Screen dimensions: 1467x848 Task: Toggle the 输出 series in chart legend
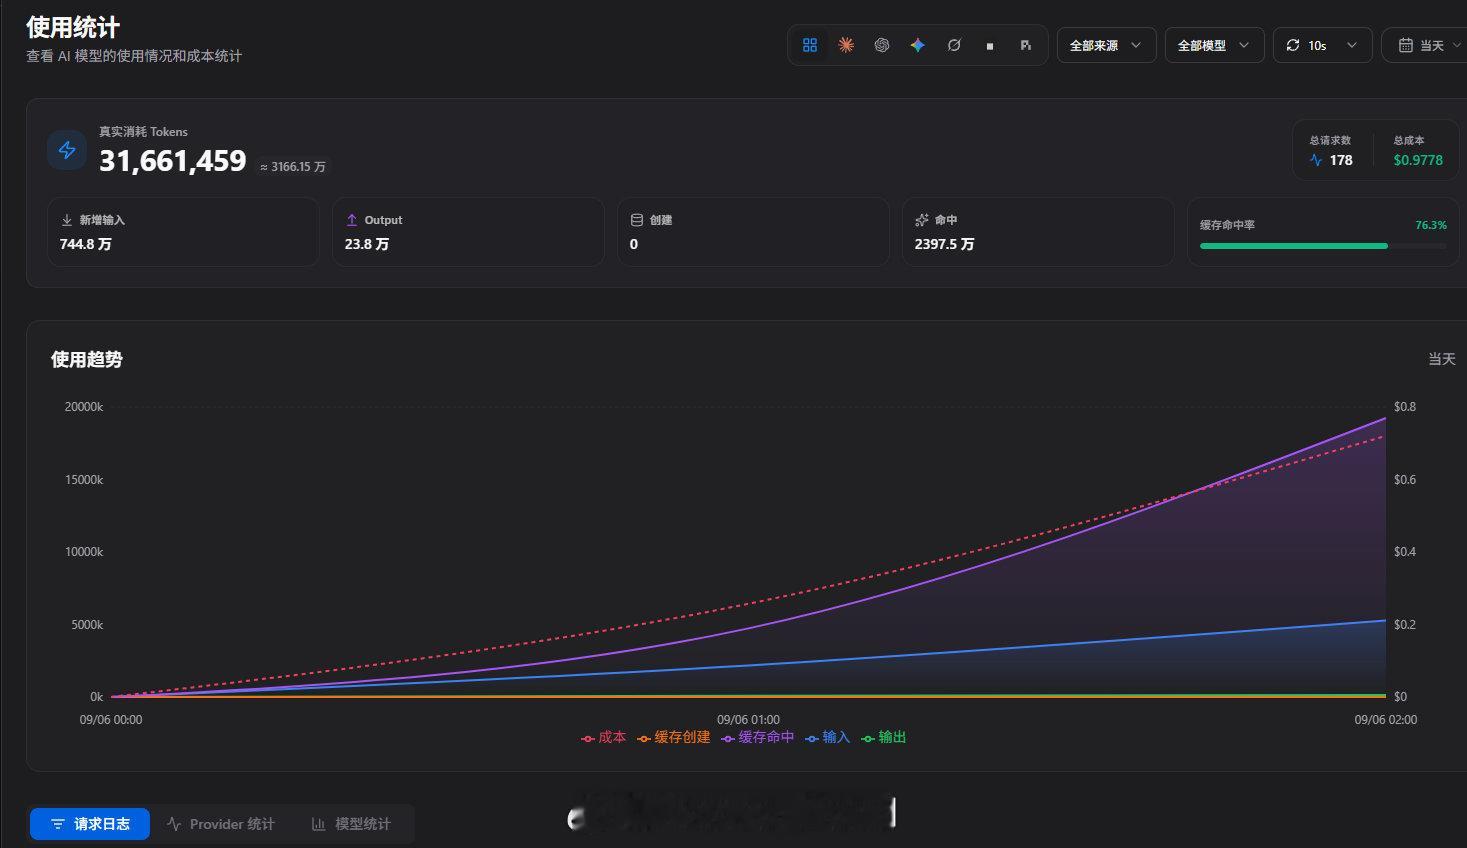[x=884, y=737]
